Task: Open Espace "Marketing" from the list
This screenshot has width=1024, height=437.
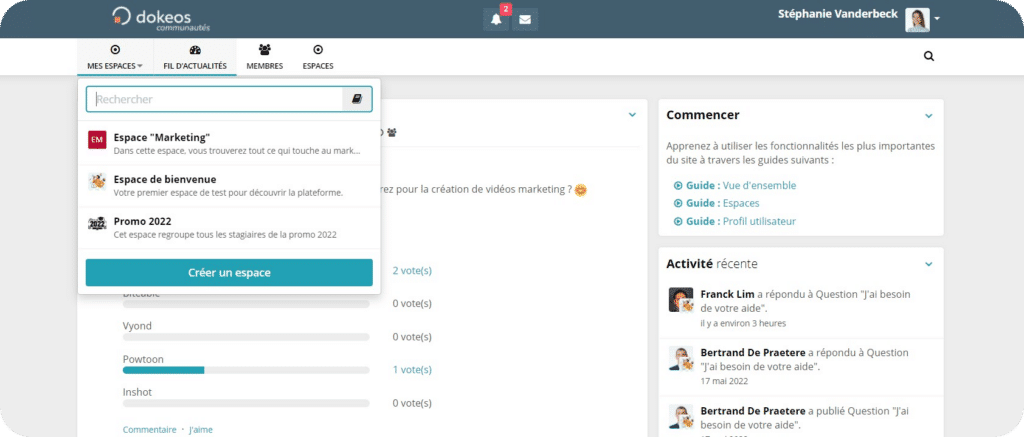Action: pos(229,144)
